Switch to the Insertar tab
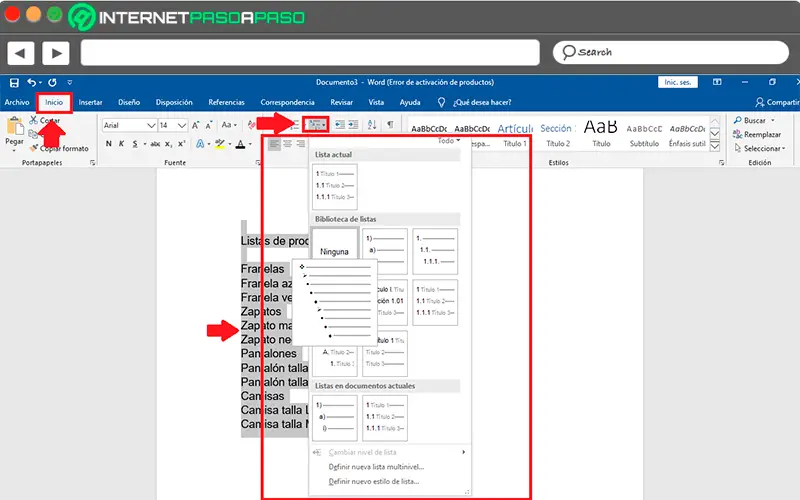This screenshot has height=500, width=800. 90,102
